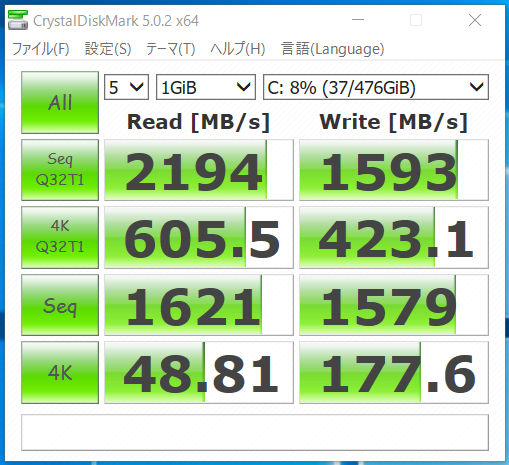The width and height of the screenshot is (509, 465).
Task: Start the 4K Q32T1 benchmark
Action: click(x=60, y=237)
